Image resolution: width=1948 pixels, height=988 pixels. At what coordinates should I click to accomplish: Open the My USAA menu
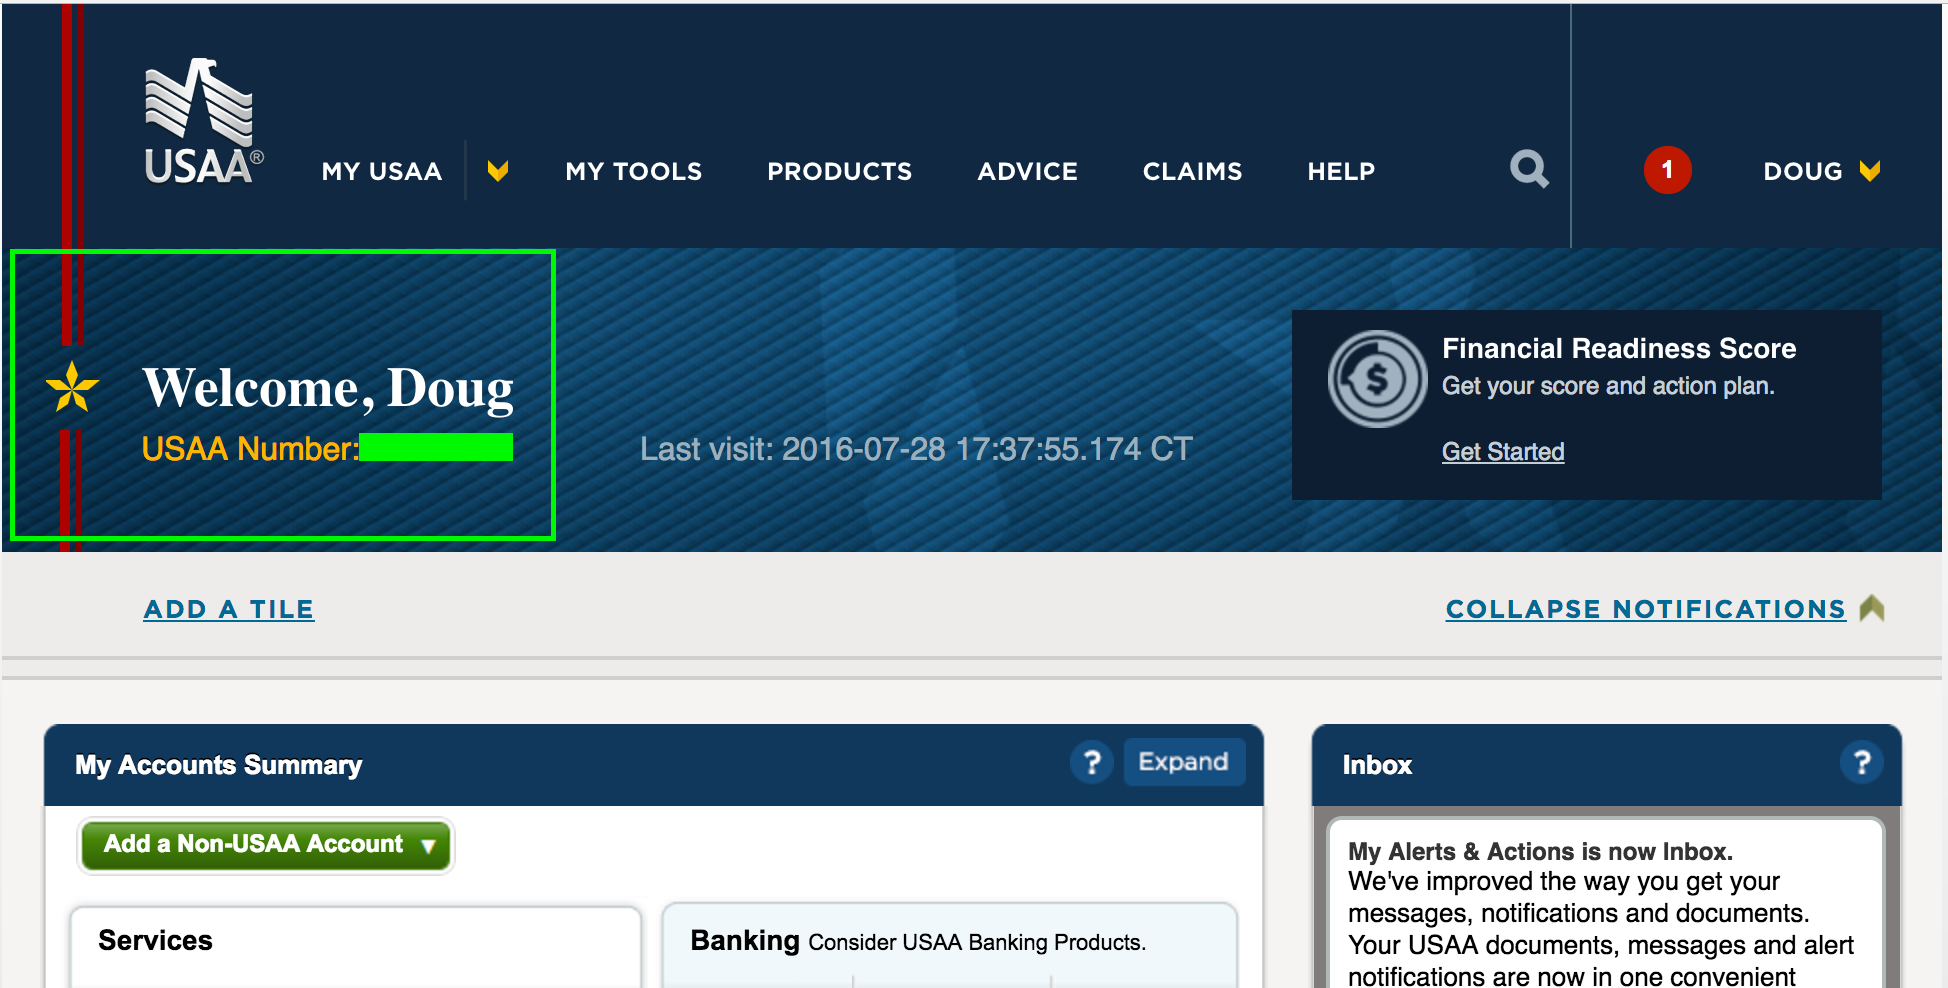pyautogui.click(x=382, y=172)
